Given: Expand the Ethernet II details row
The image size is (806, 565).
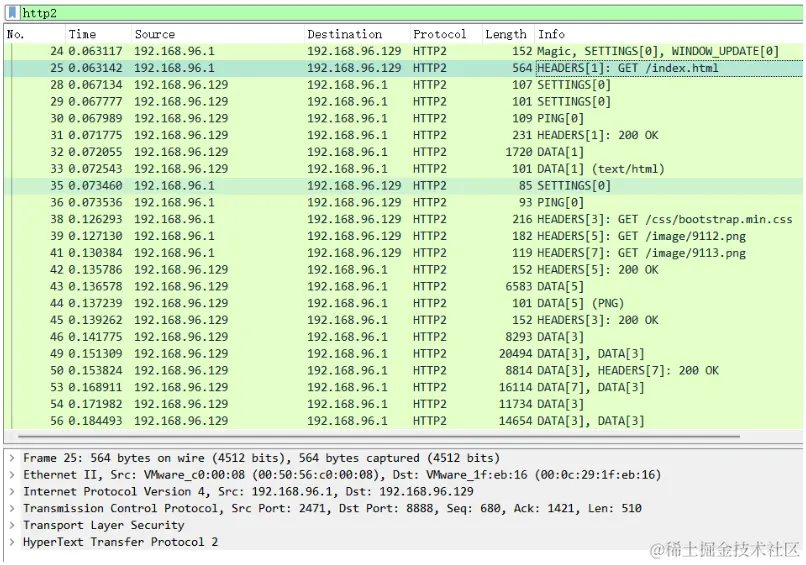Looking at the screenshot, I should 12,475.
